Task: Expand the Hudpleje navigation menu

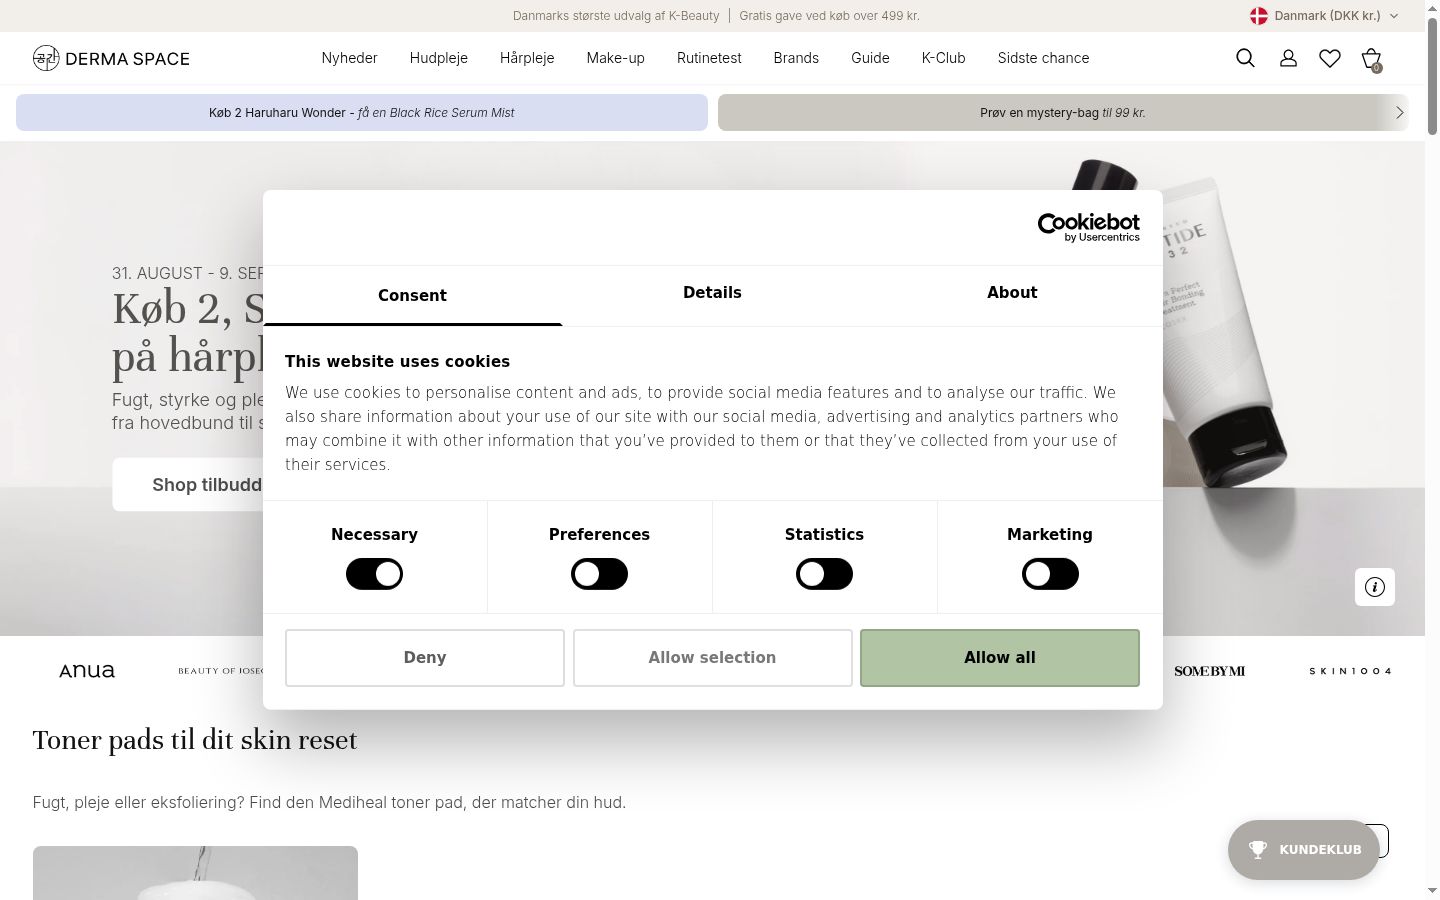Action: pyautogui.click(x=438, y=58)
